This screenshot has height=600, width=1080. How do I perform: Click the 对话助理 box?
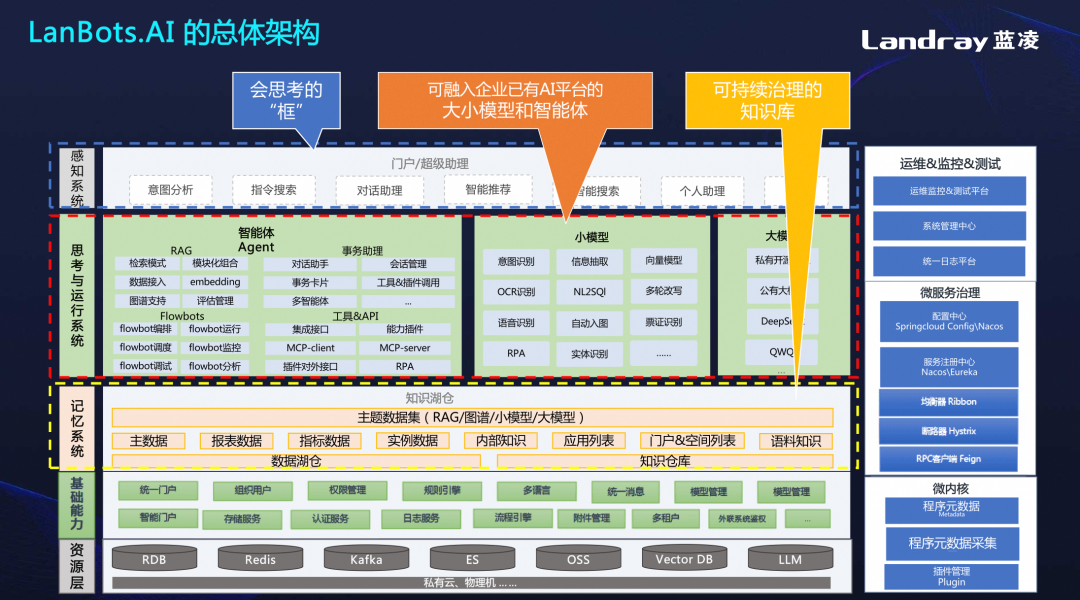[379, 190]
